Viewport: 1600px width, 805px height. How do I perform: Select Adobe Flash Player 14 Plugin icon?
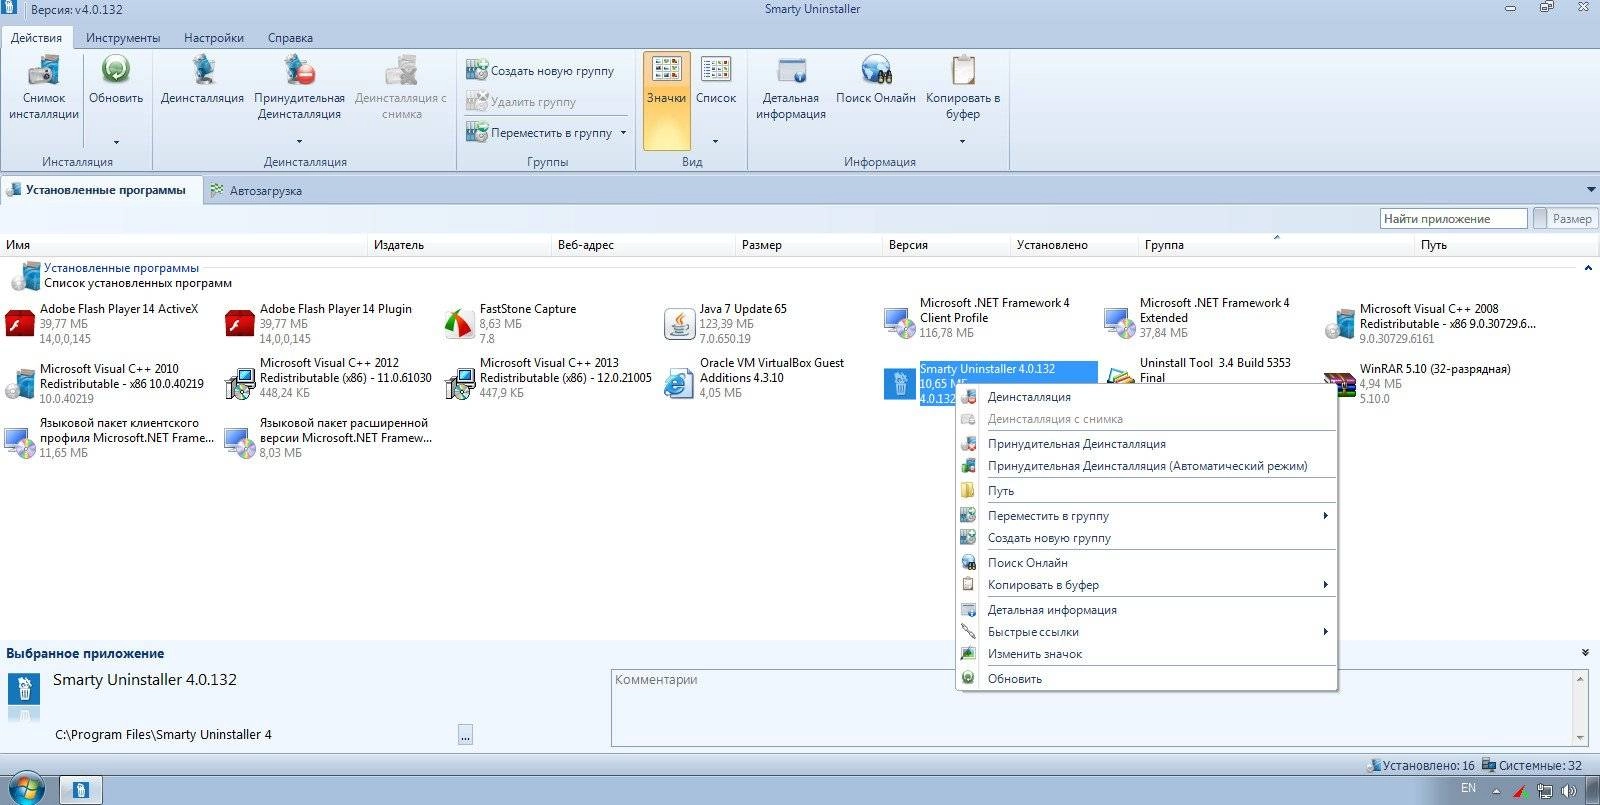pos(240,325)
